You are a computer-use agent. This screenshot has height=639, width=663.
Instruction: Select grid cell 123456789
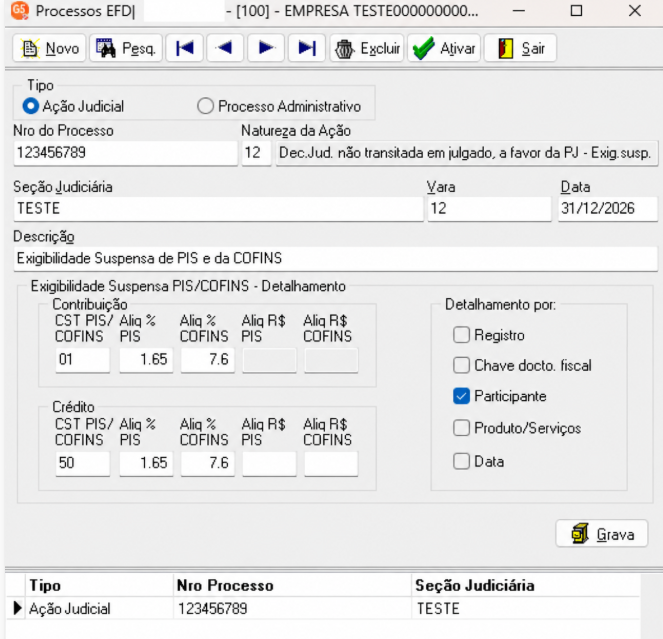click(292, 609)
